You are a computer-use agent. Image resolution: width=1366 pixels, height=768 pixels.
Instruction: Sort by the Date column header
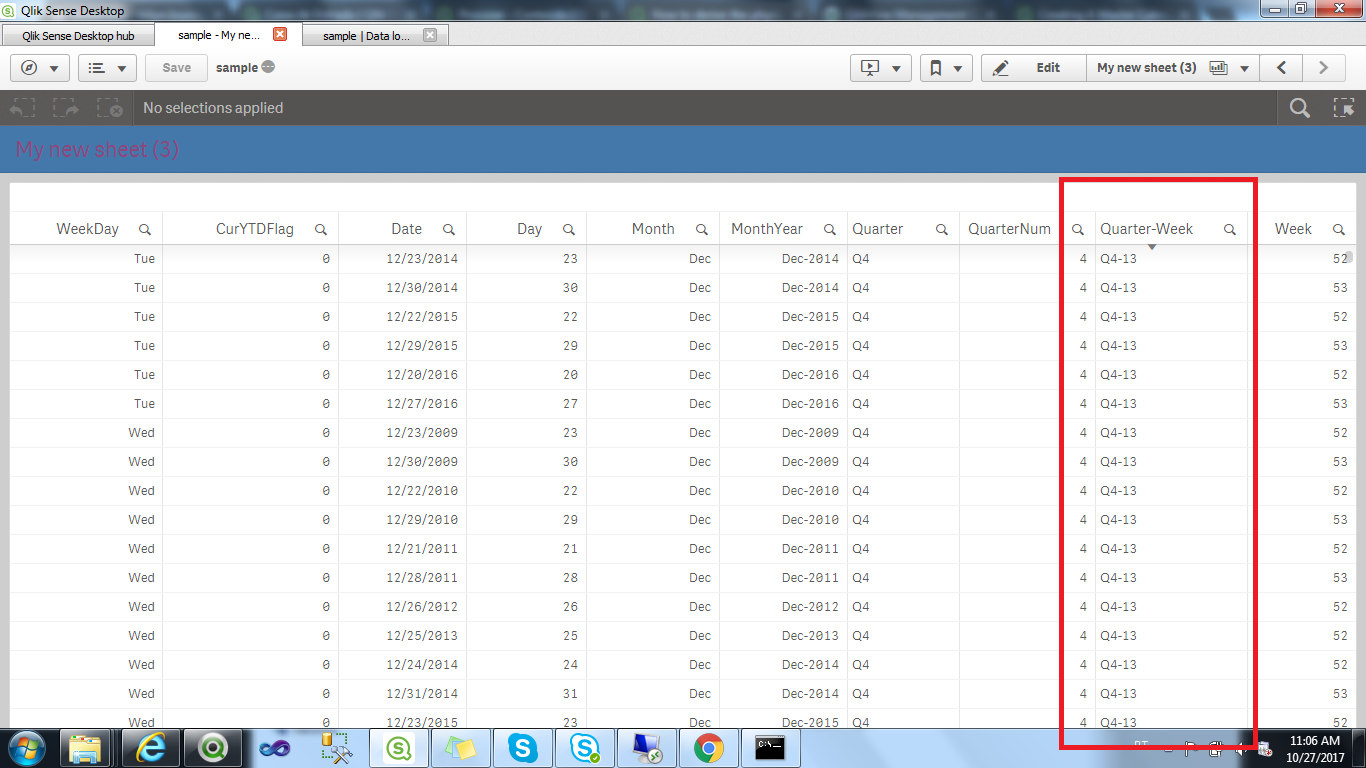[x=406, y=229]
